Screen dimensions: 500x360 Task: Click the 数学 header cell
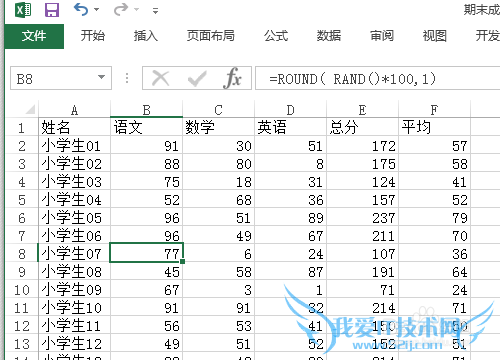[218, 127]
